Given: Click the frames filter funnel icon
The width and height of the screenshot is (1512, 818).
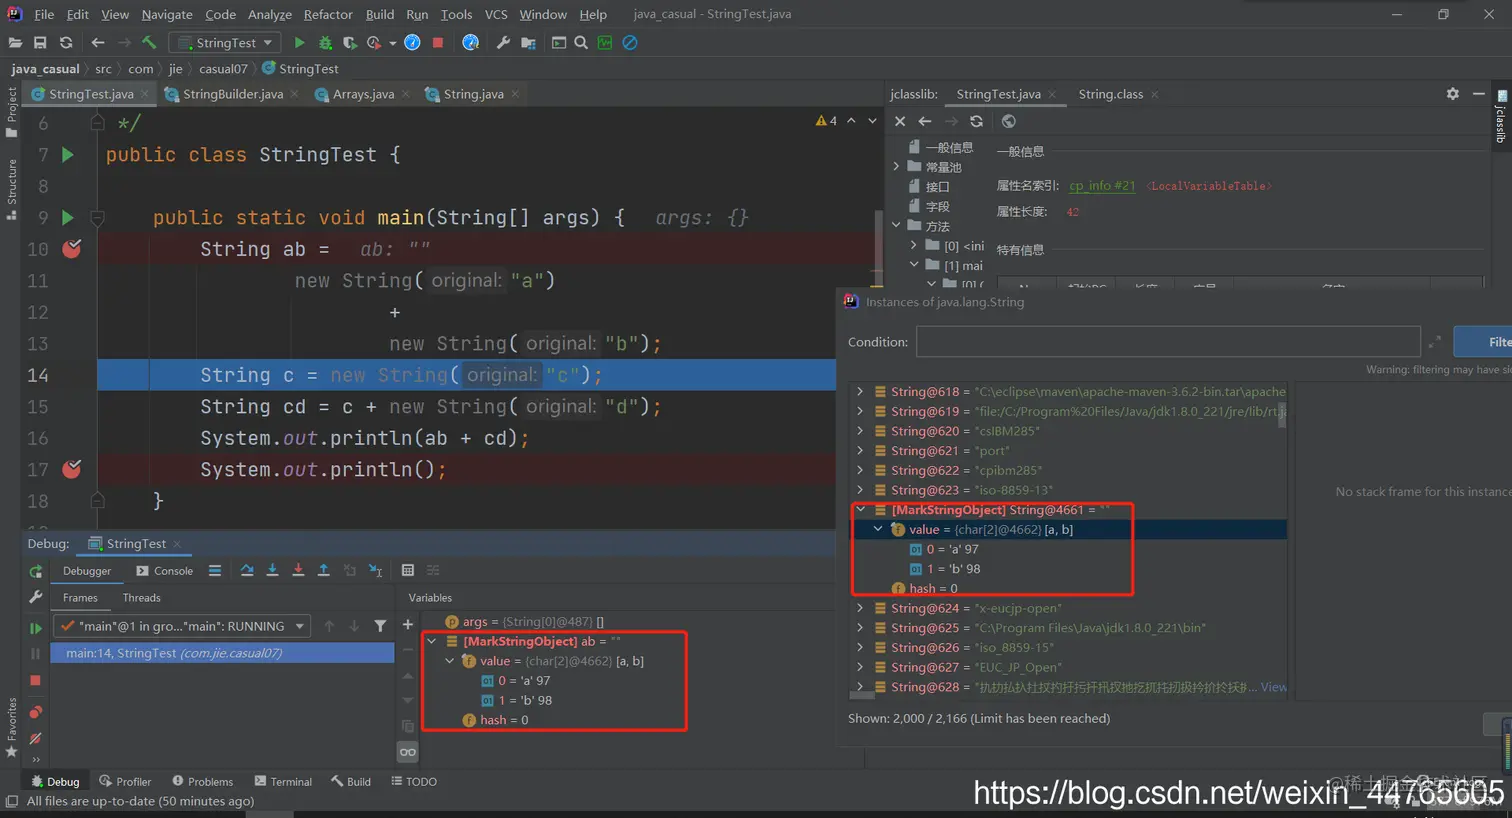Looking at the screenshot, I should click(380, 626).
